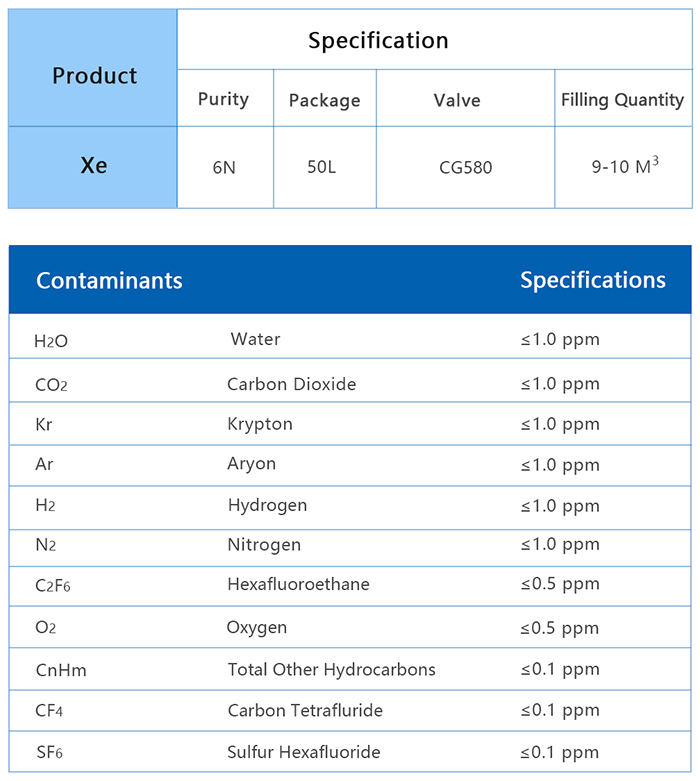Viewport: 700px width, 781px height.
Task: Select the 50L package value
Action: [322, 167]
